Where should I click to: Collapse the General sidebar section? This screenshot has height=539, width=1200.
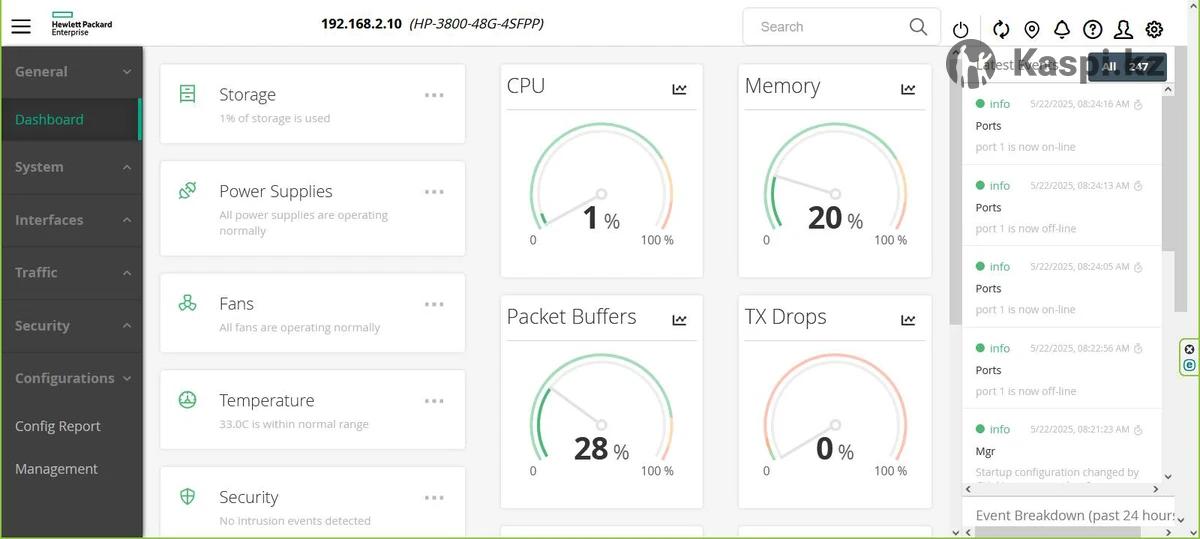point(70,72)
